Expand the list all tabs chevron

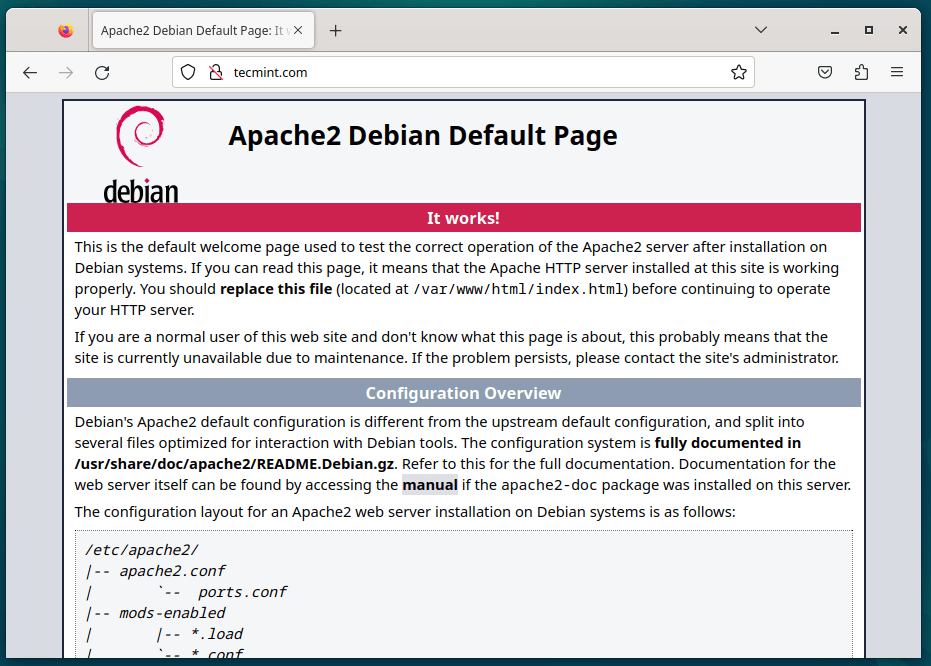761,30
